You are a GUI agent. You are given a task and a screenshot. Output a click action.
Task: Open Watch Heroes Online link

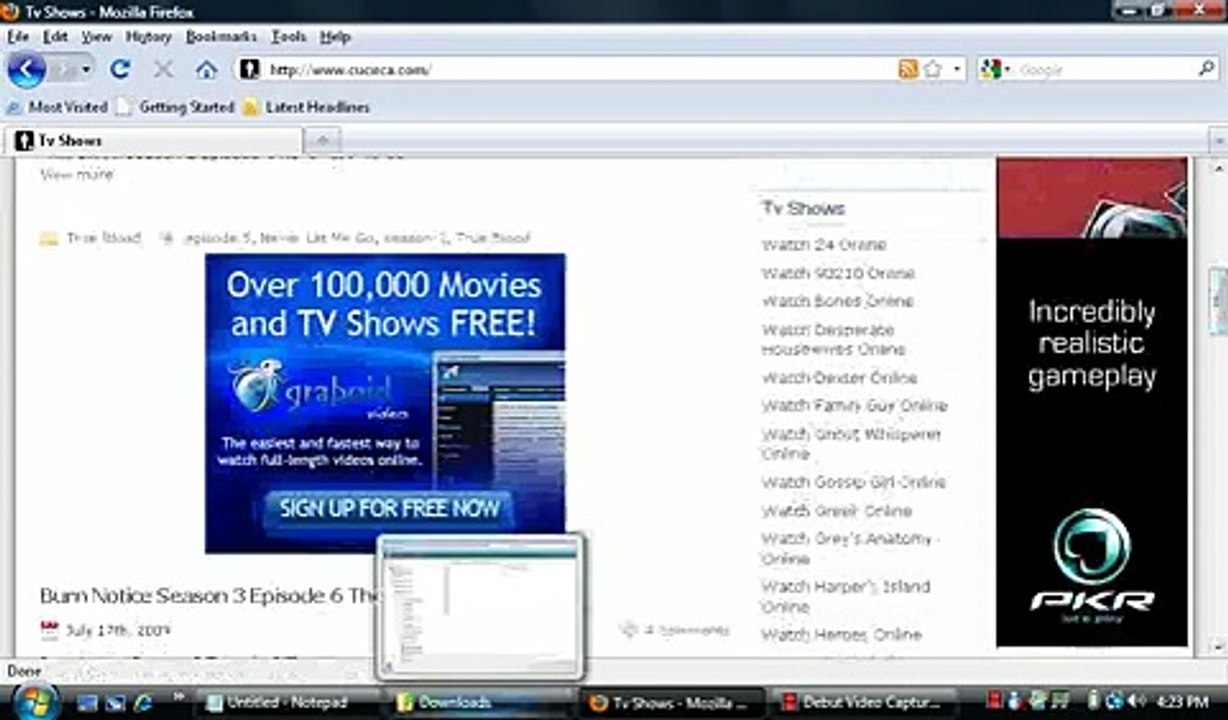tap(841, 634)
